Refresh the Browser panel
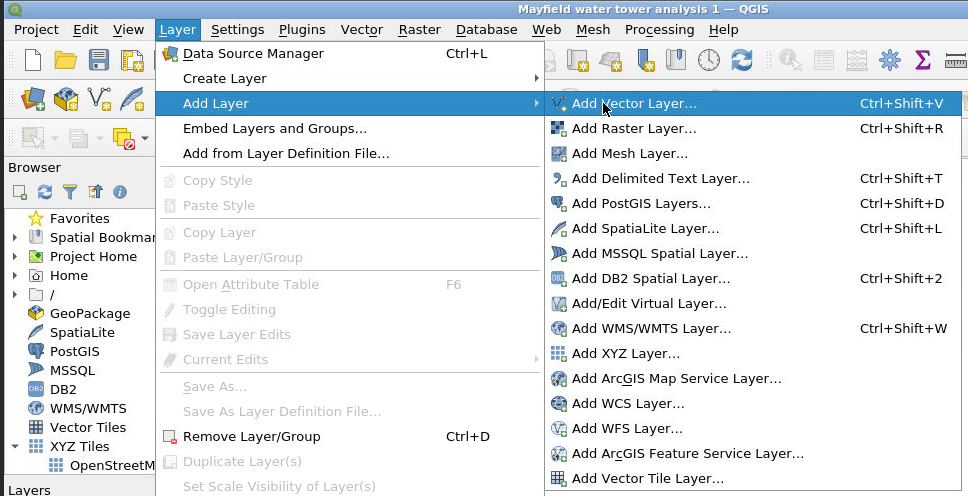The width and height of the screenshot is (968, 496). pyautogui.click(x=45, y=192)
